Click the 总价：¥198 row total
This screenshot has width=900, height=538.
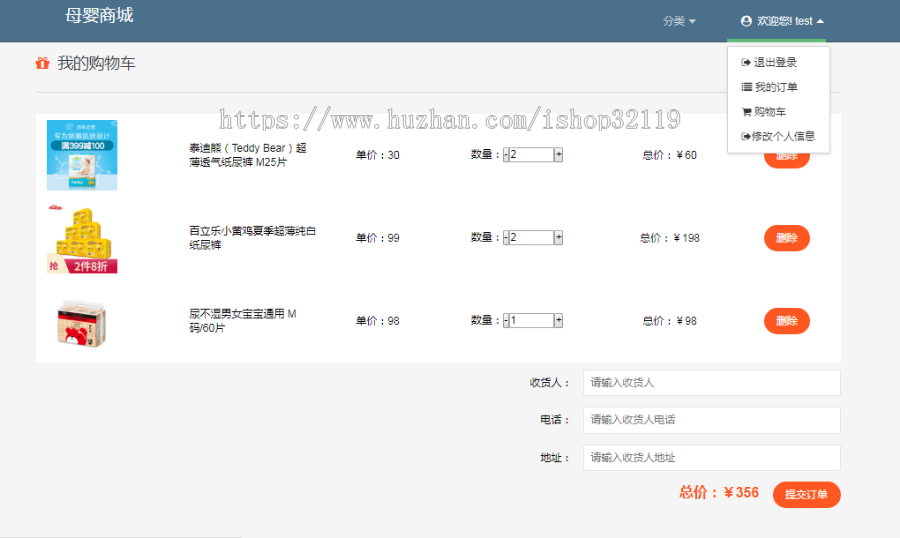[x=670, y=238]
